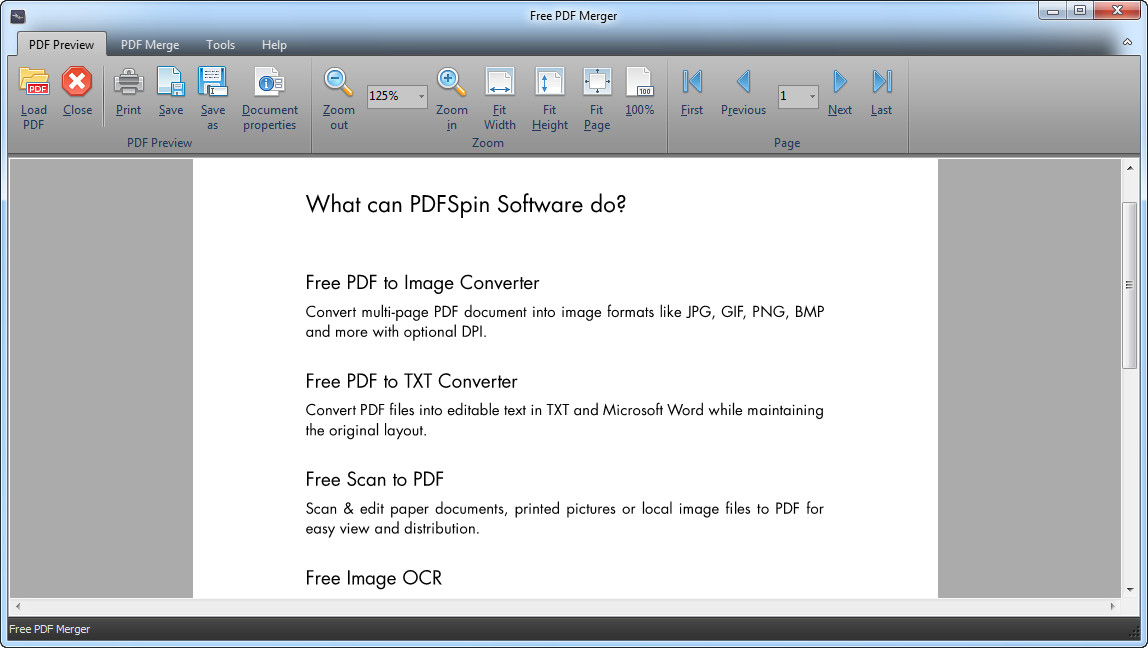Set zoom to 100% icon
The width and height of the screenshot is (1148, 648).
coord(639,92)
